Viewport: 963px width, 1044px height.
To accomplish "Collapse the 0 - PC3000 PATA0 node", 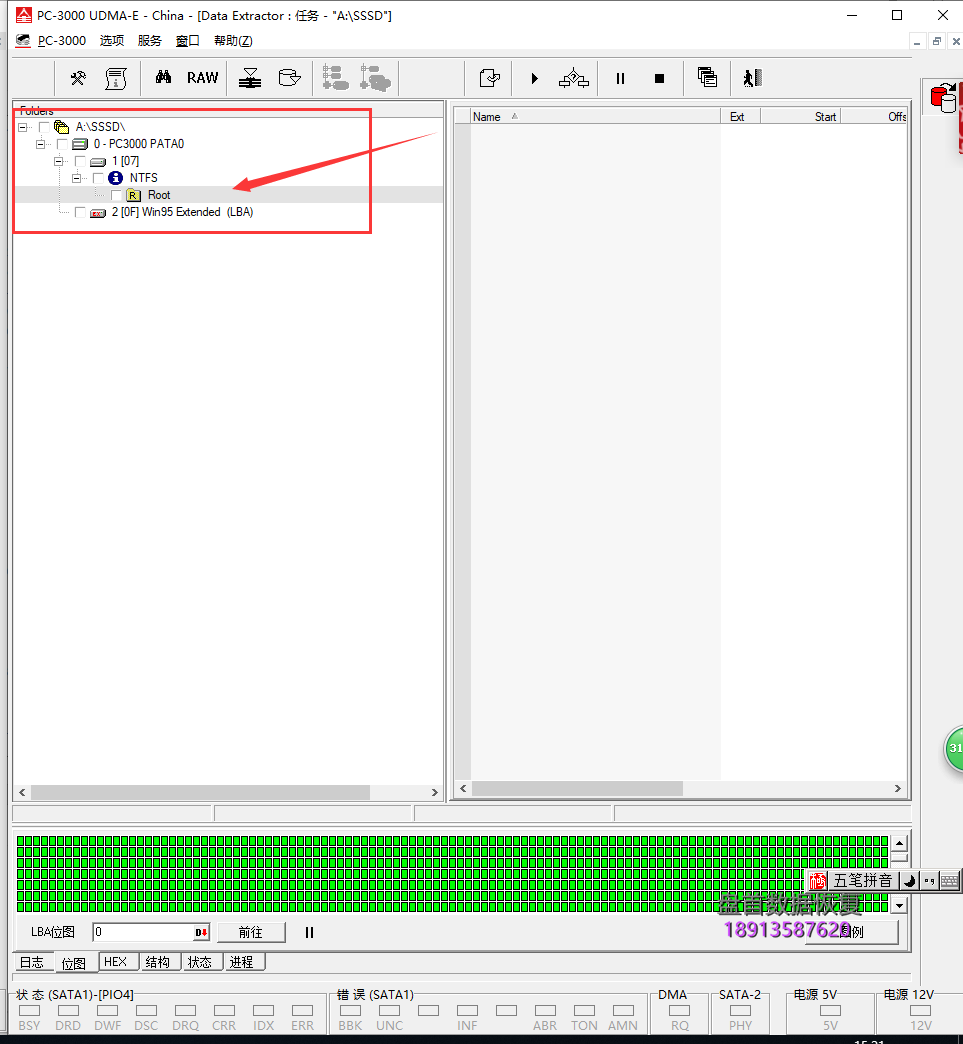I will 41,144.
